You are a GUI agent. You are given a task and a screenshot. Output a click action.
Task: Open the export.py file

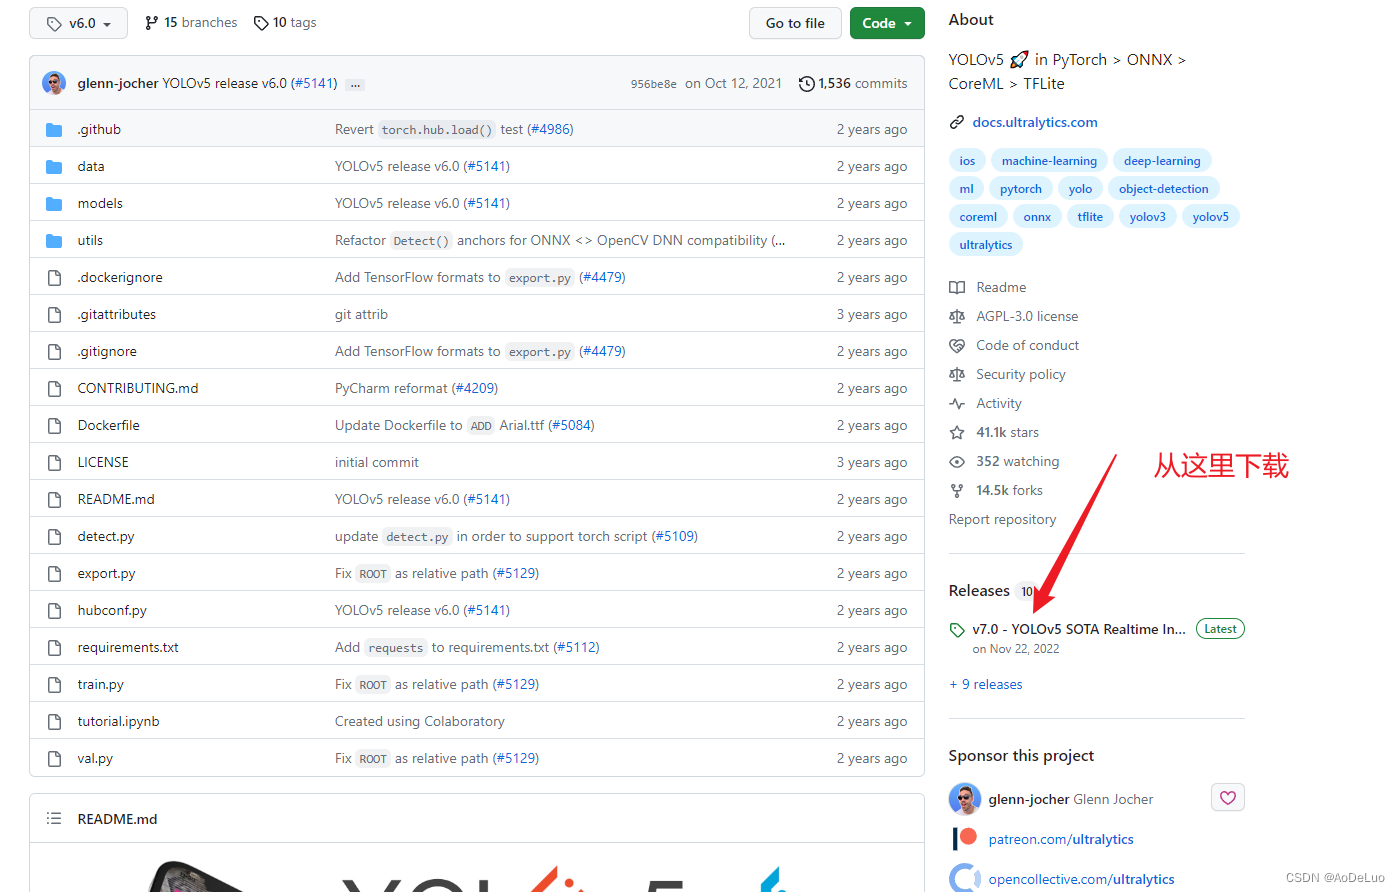106,573
